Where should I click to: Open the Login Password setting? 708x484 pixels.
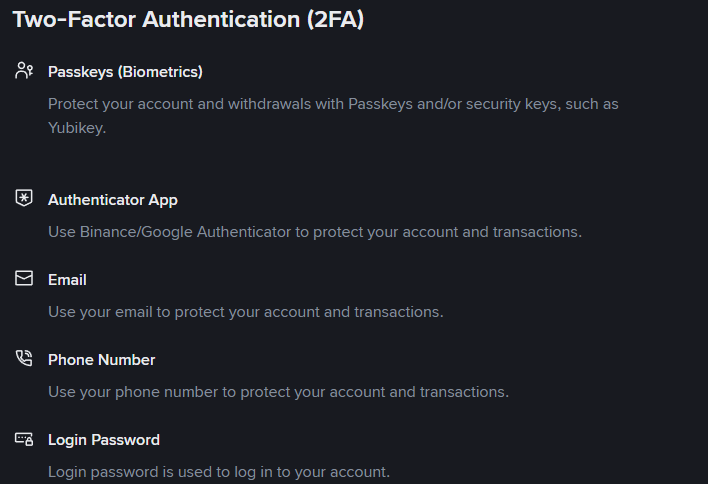tap(103, 440)
